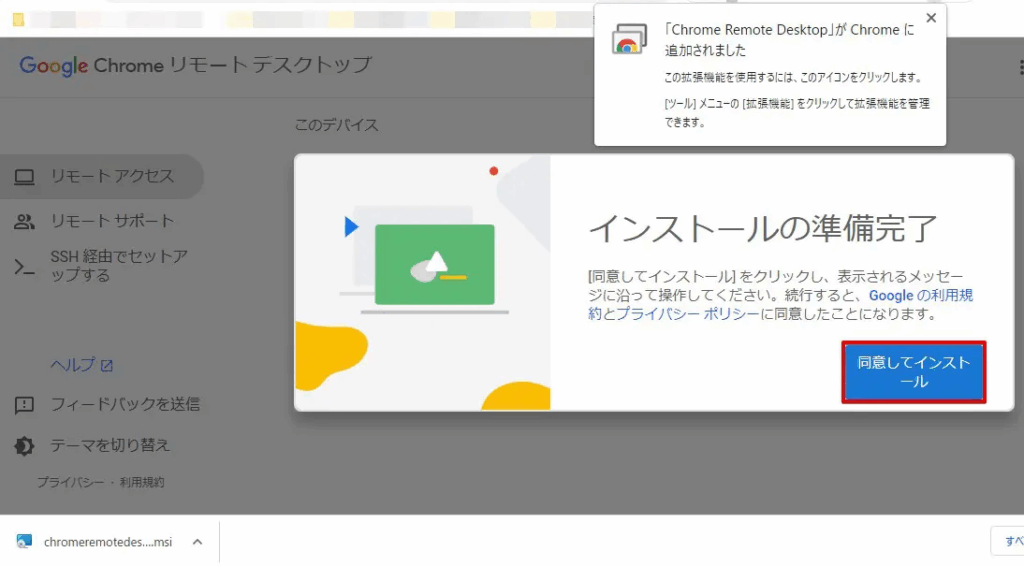The image size is (1024, 566).
Task: Click the Chrome Remote Desktop extension icon in popup
Action: click(x=627, y=39)
